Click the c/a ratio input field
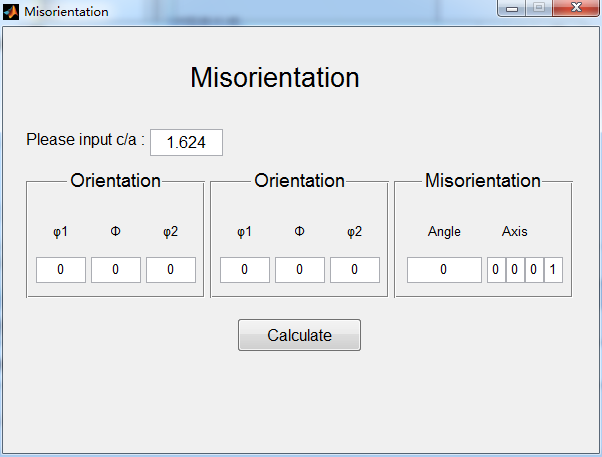Image resolution: width=602 pixels, height=457 pixels. pos(186,142)
